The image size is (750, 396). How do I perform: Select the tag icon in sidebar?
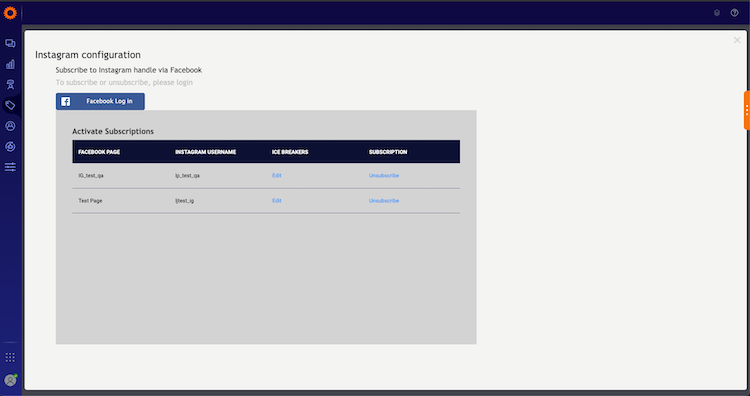click(x=10, y=105)
